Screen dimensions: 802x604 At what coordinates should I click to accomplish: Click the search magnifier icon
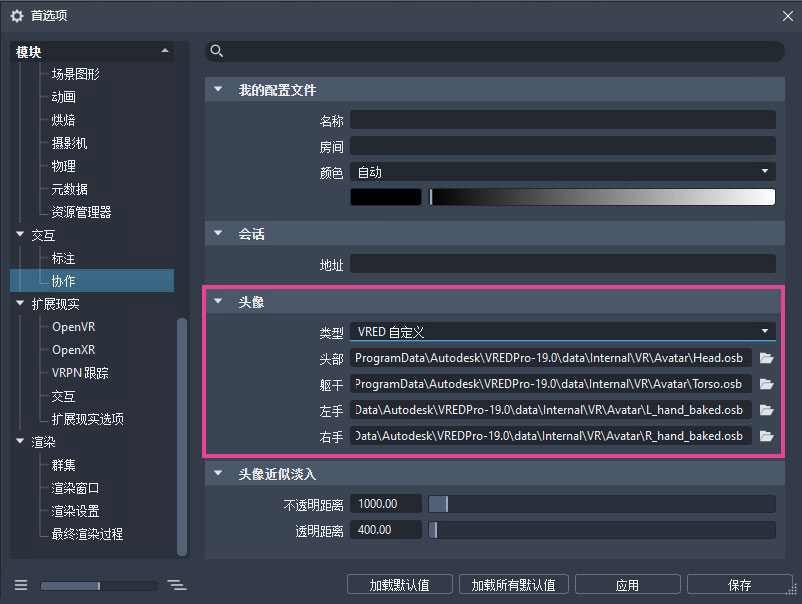coord(217,51)
